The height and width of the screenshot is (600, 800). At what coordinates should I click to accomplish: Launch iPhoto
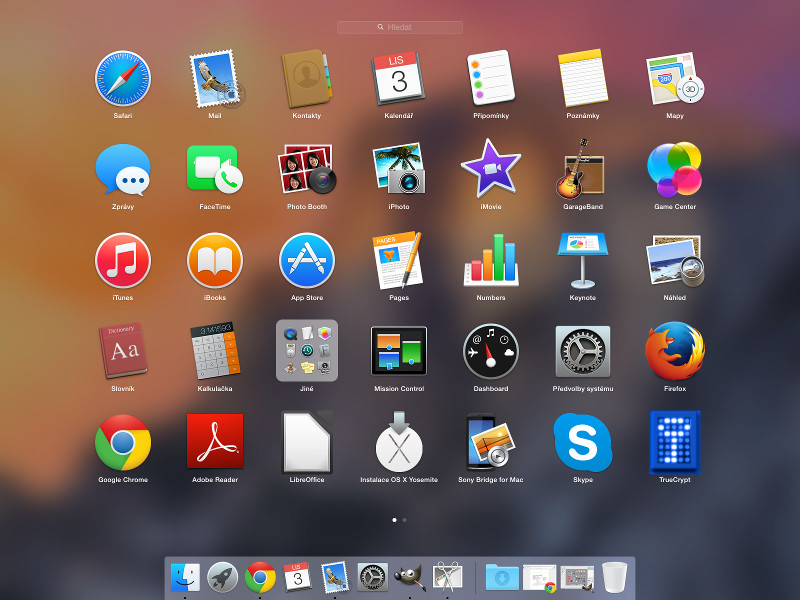coord(398,169)
